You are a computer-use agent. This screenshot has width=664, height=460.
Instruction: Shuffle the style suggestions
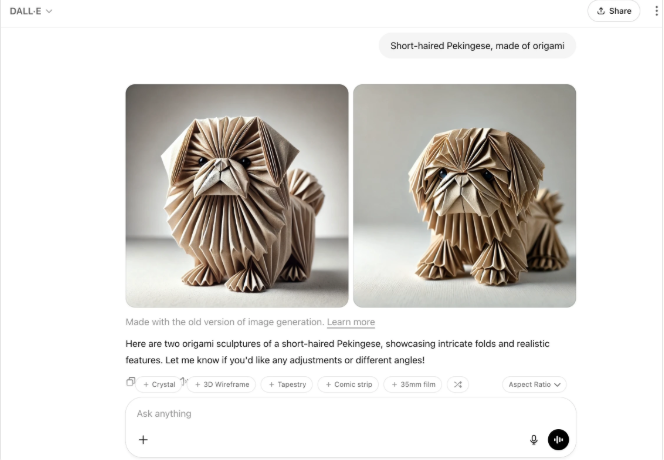458,385
